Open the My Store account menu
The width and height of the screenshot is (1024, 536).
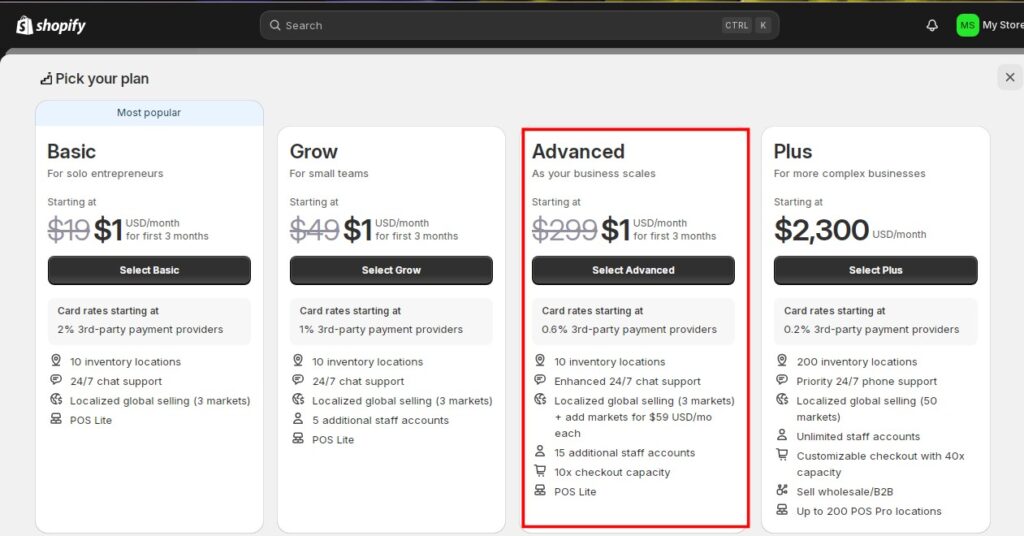[990, 25]
